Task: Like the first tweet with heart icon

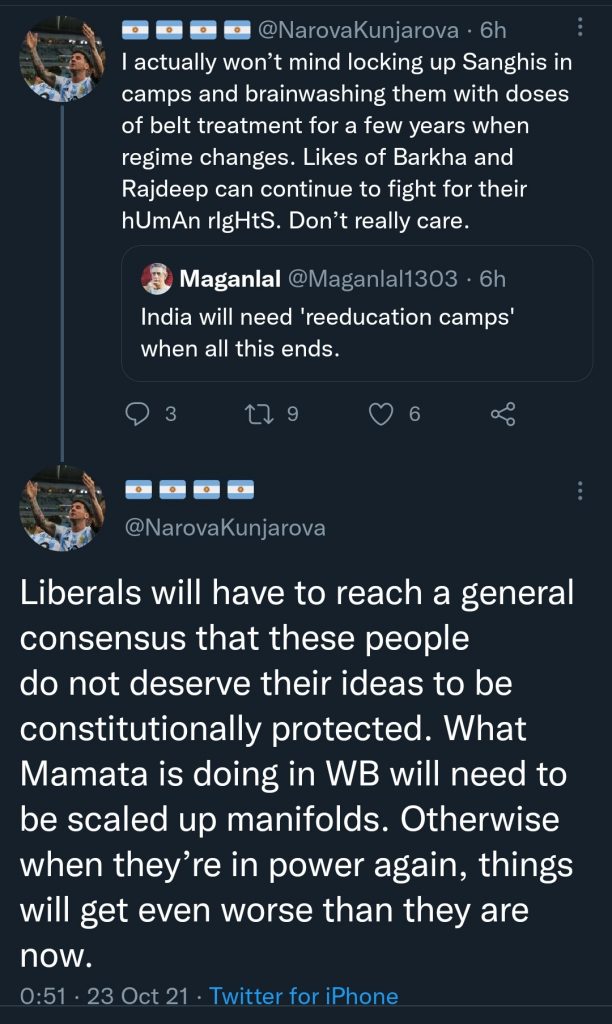Action: (382, 414)
